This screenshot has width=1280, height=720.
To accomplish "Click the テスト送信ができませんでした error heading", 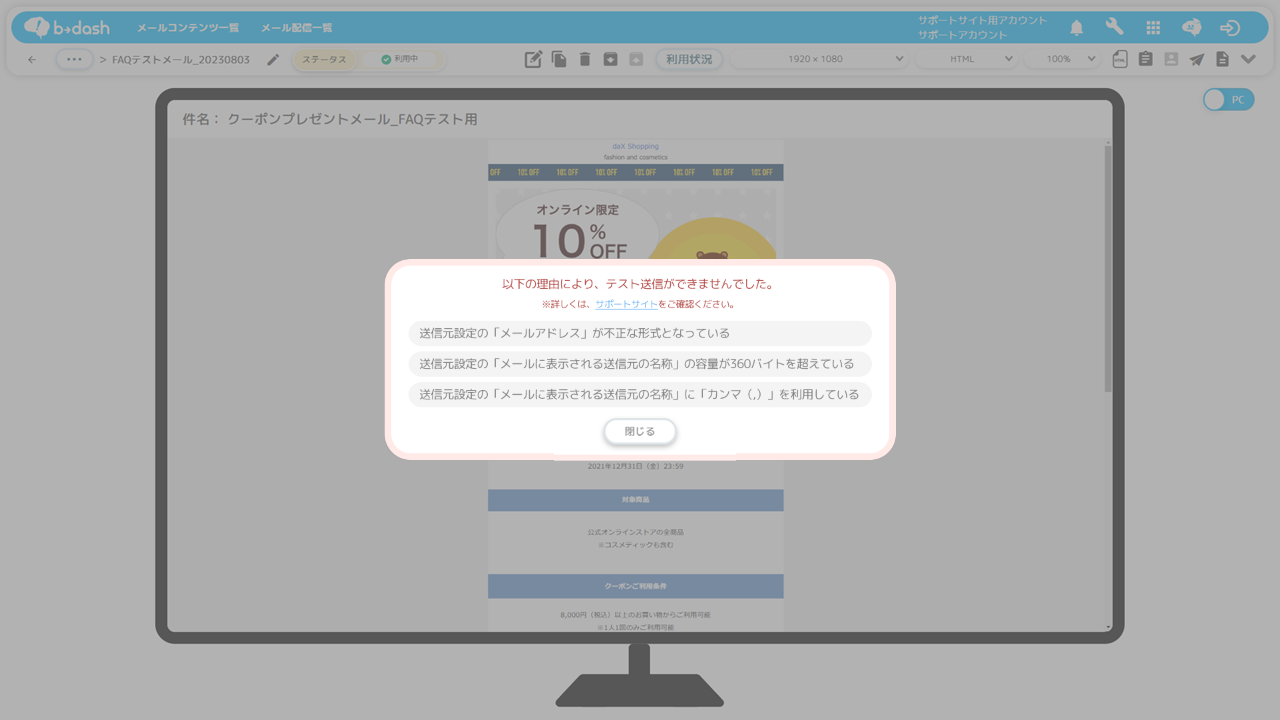I will point(639,284).
